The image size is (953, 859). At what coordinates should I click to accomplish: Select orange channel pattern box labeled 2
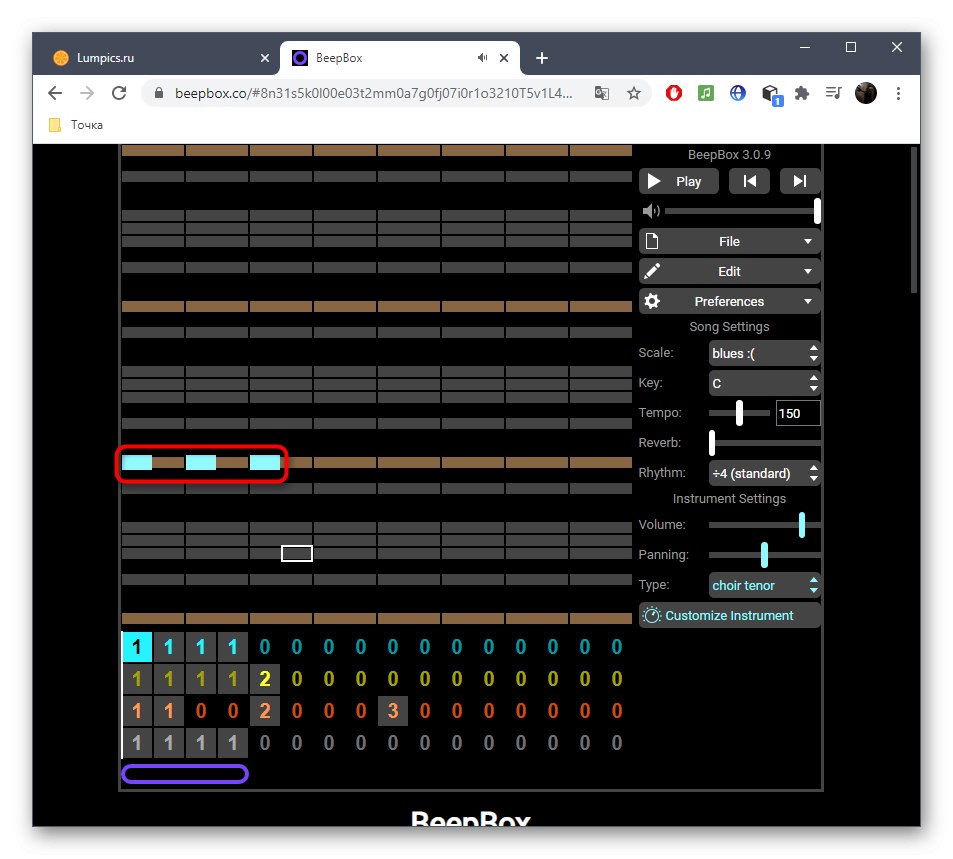click(x=265, y=711)
